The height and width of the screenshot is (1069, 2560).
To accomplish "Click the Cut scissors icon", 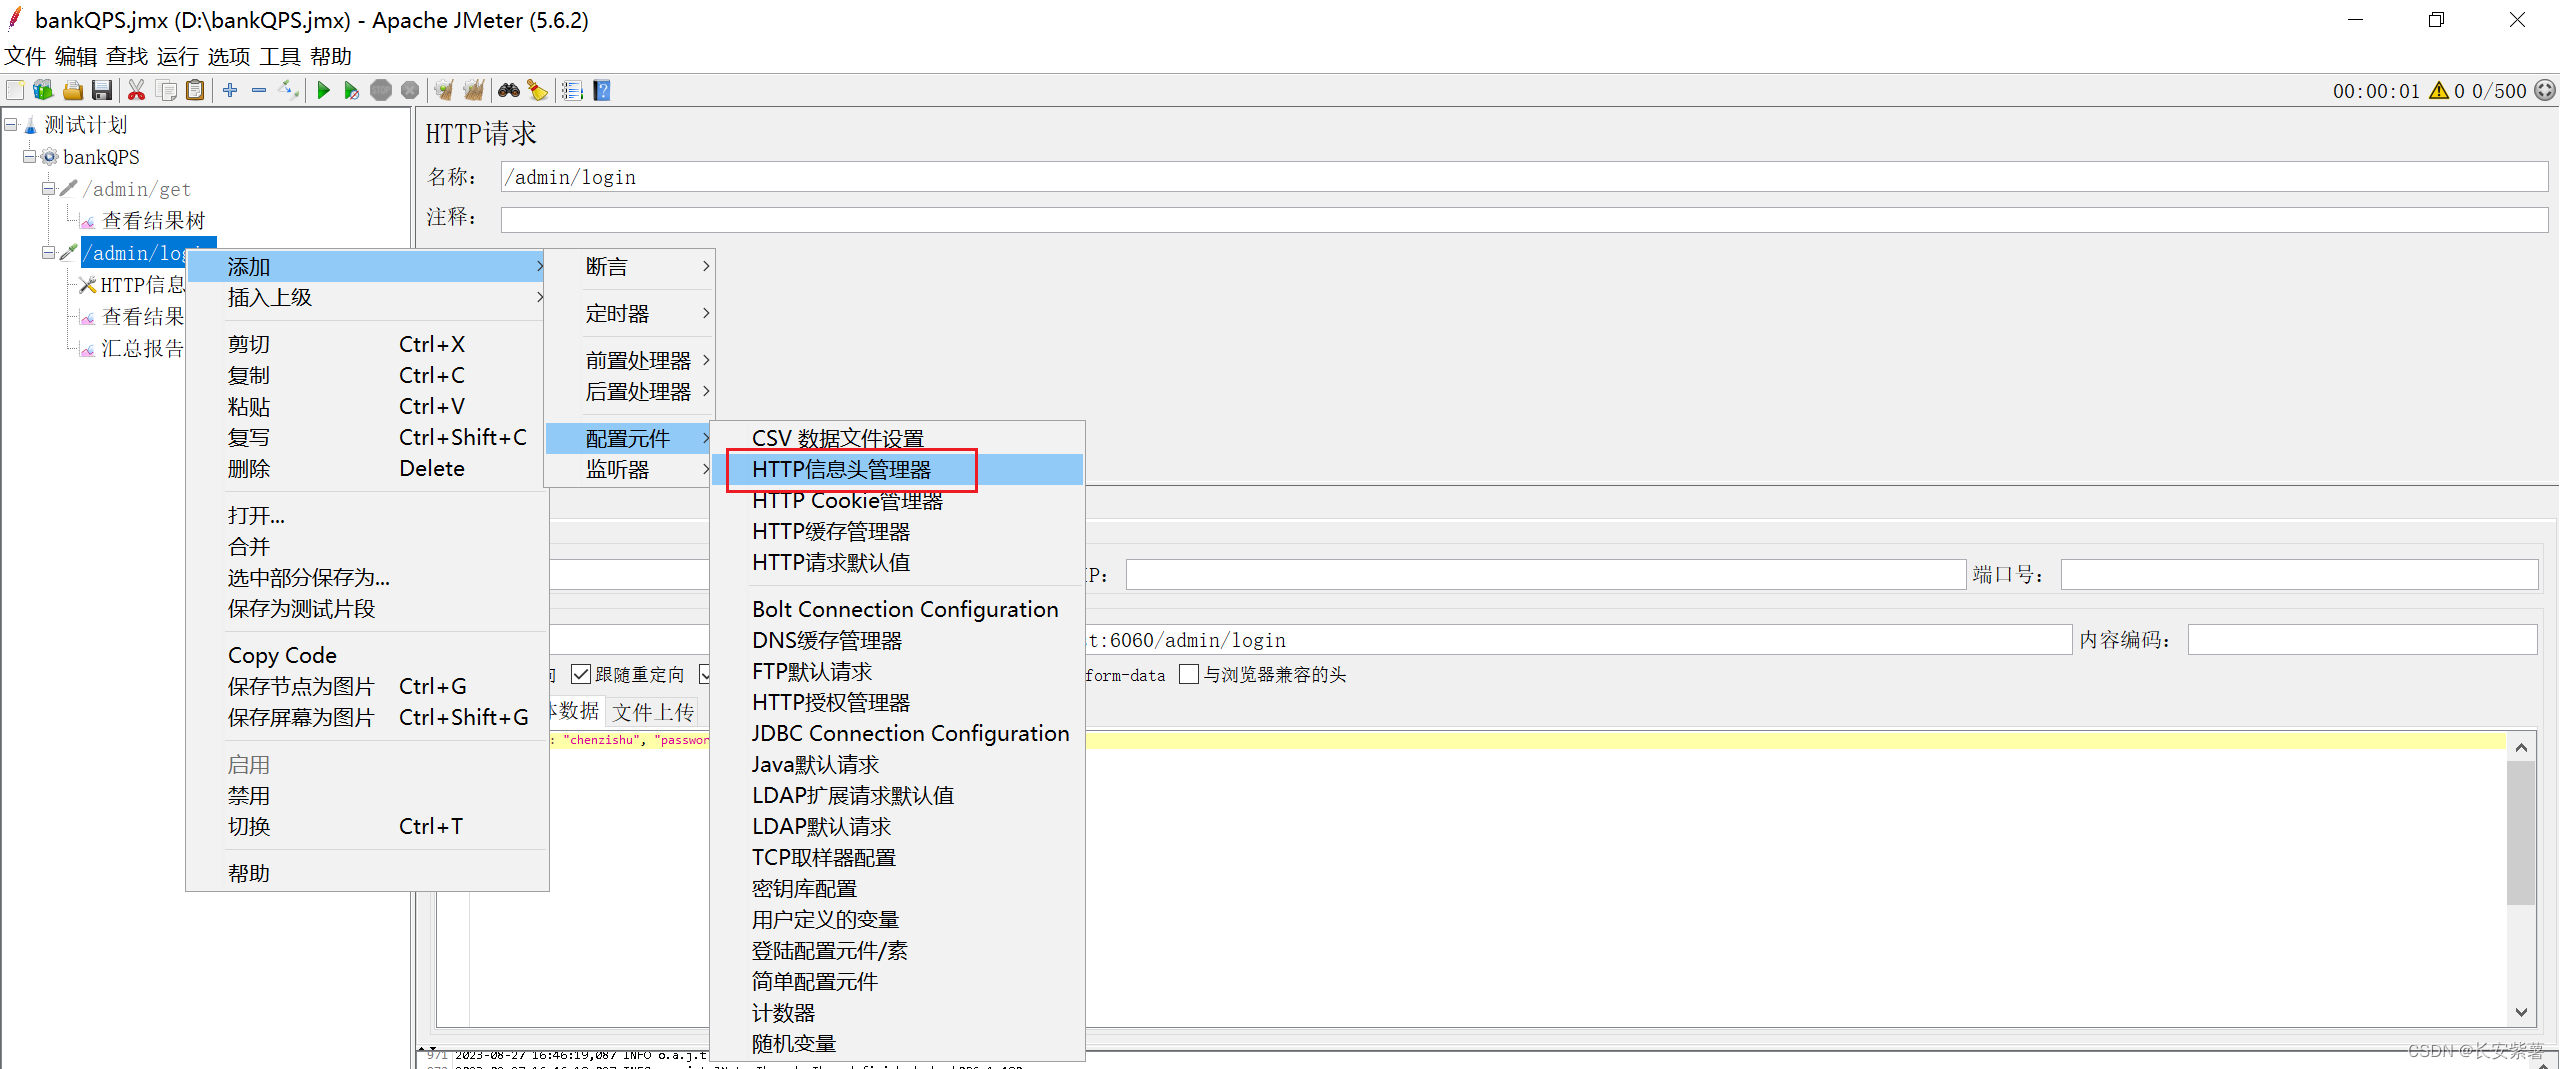I will coord(137,91).
